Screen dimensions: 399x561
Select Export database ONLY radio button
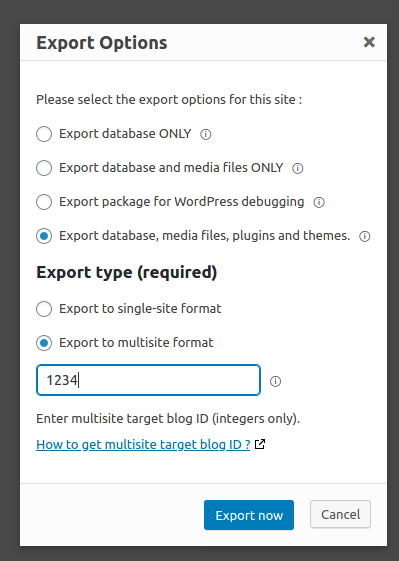[44, 134]
